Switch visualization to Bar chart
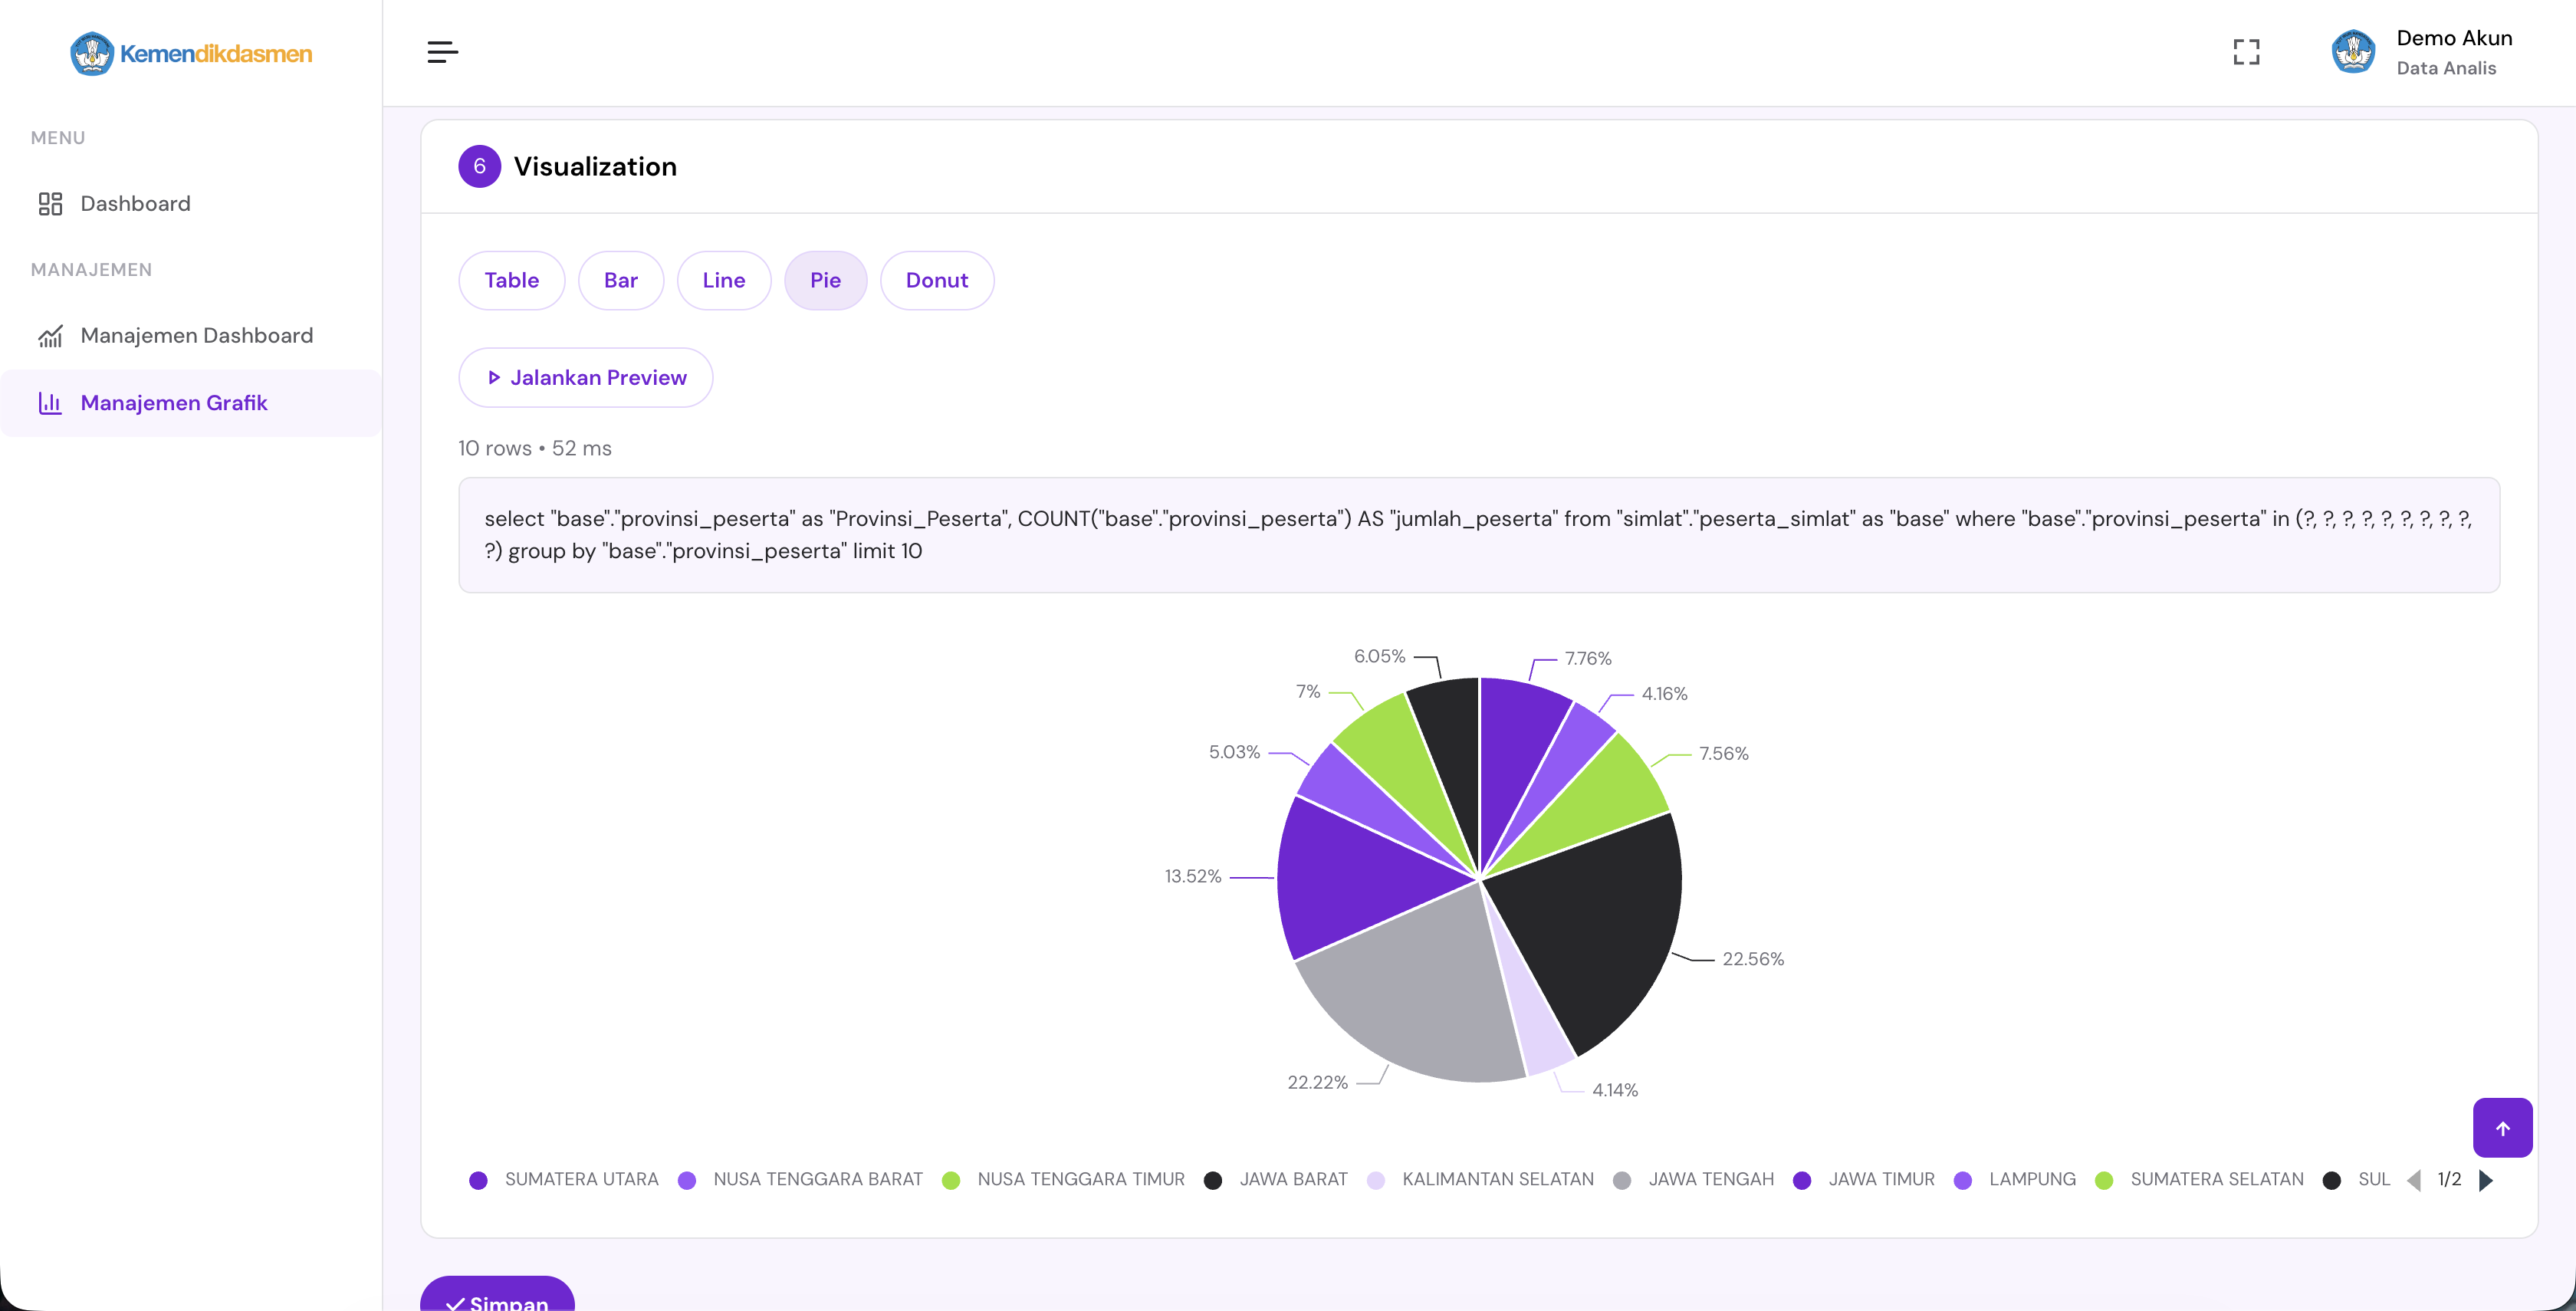 pos(620,281)
